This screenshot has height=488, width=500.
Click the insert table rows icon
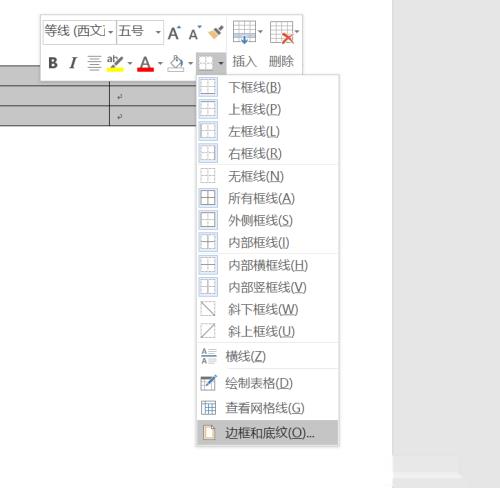pos(244,32)
